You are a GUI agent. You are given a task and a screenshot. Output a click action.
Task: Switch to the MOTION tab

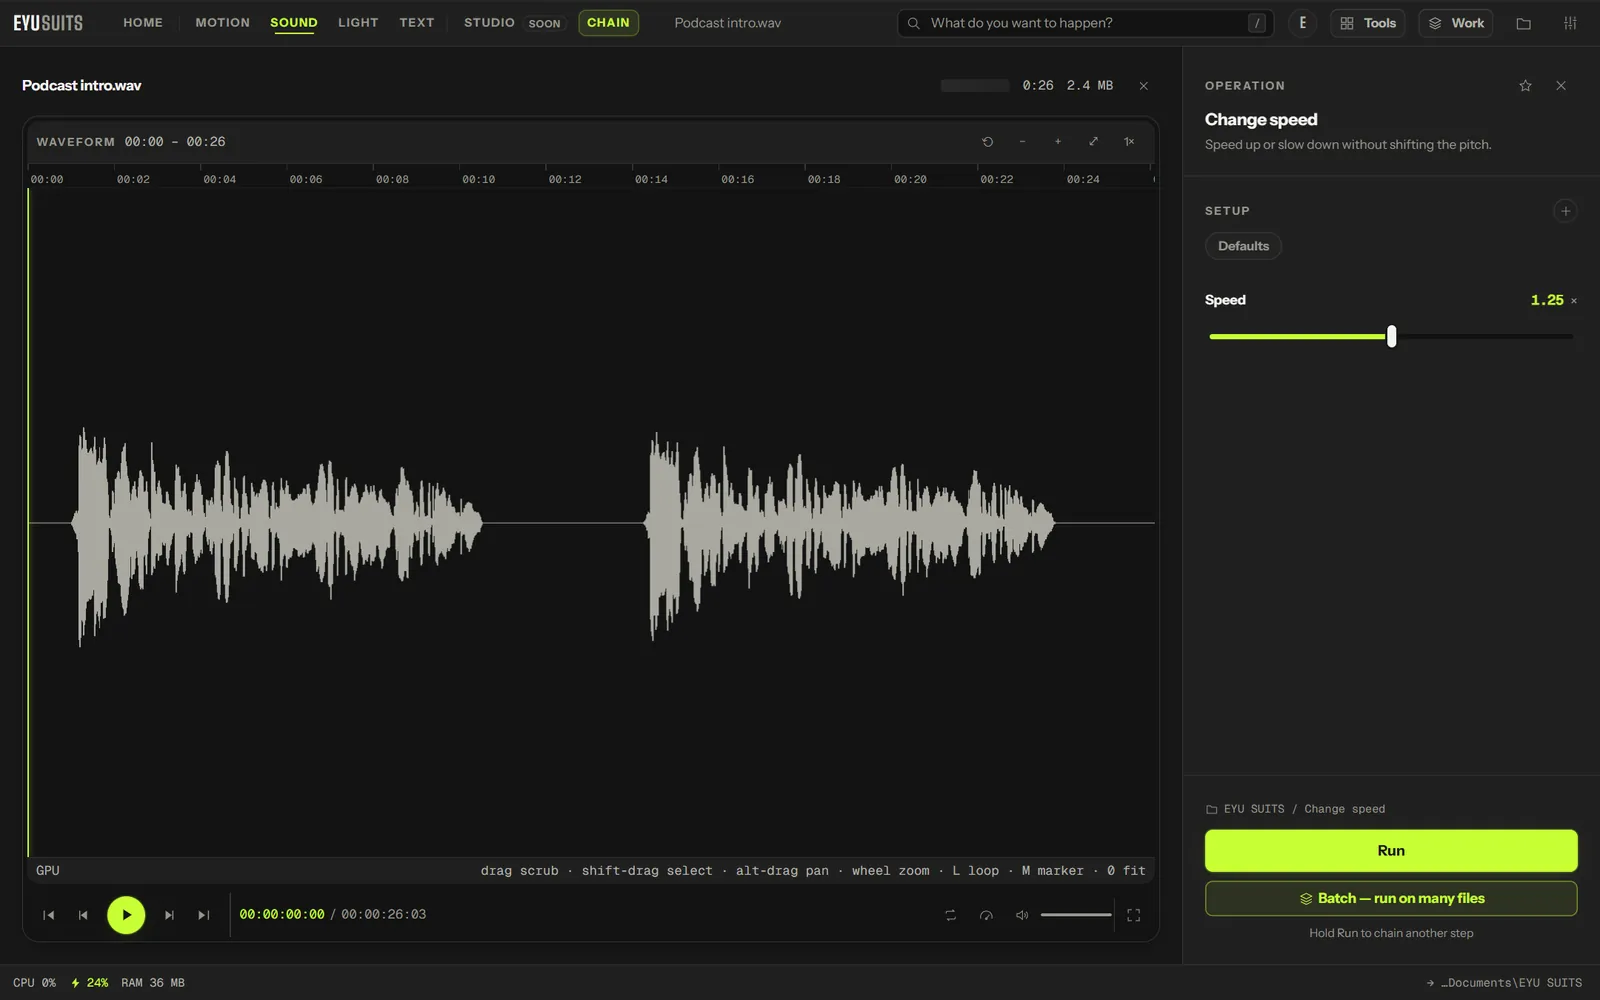tap(222, 23)
